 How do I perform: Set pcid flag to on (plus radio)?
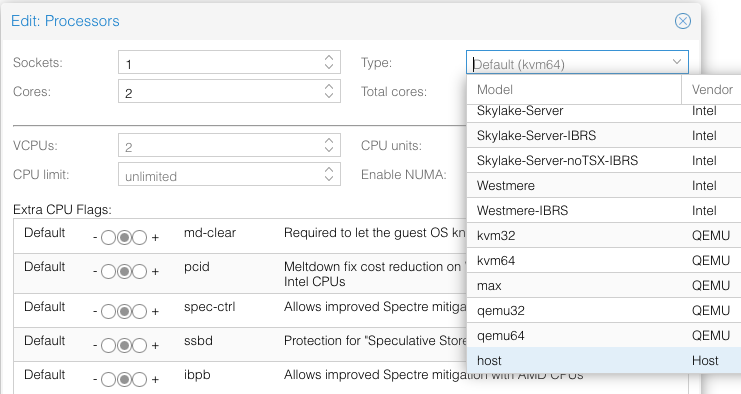(x=139, y=272)
